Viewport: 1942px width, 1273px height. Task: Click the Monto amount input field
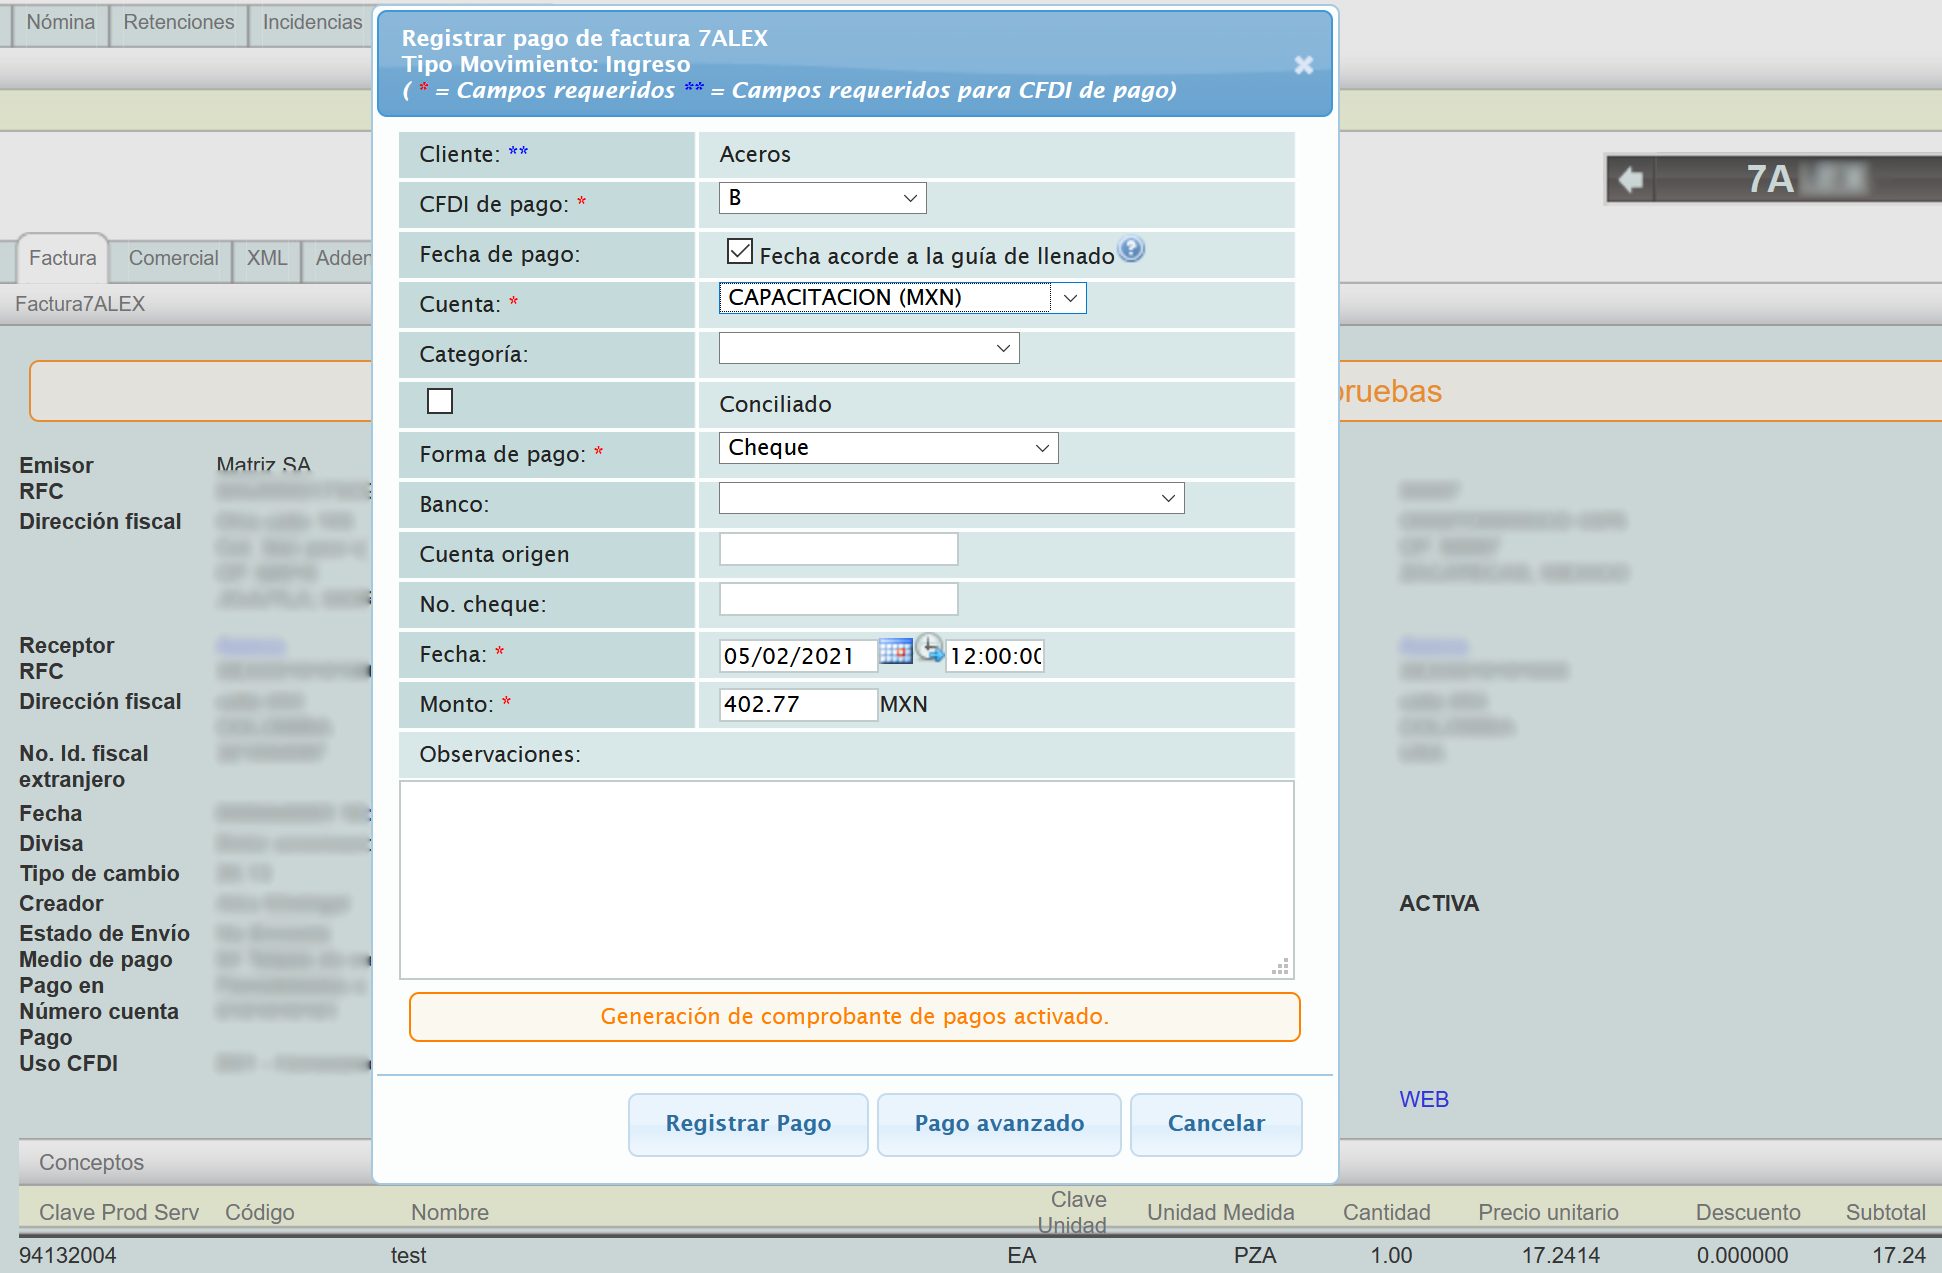click(797, 704)
